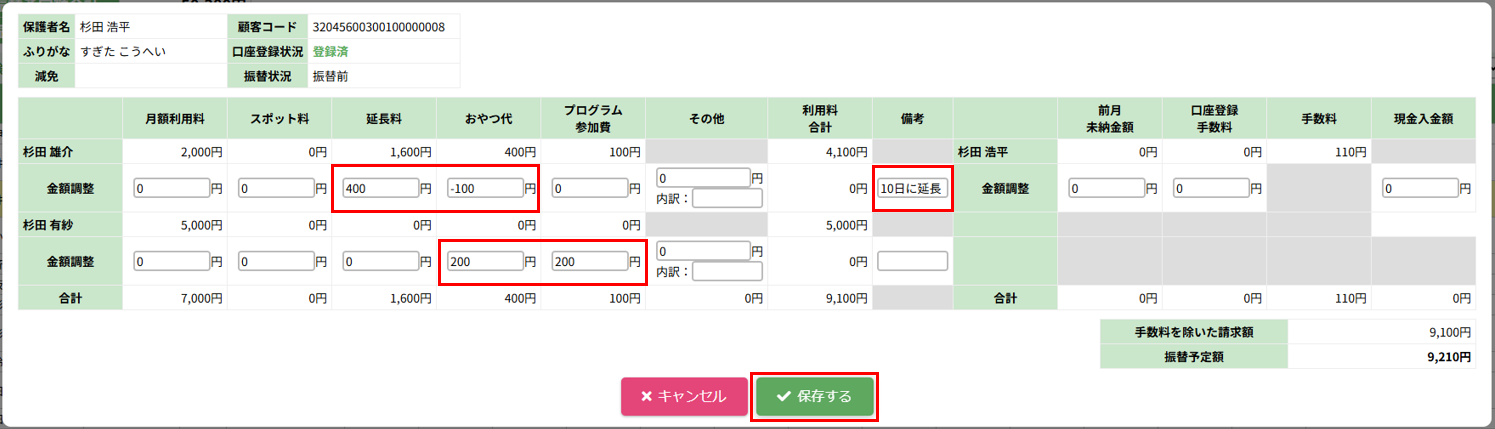
Task: Click 杉田 雄介's おやつ代 field showing -100
Action: [x=485, y=188]
